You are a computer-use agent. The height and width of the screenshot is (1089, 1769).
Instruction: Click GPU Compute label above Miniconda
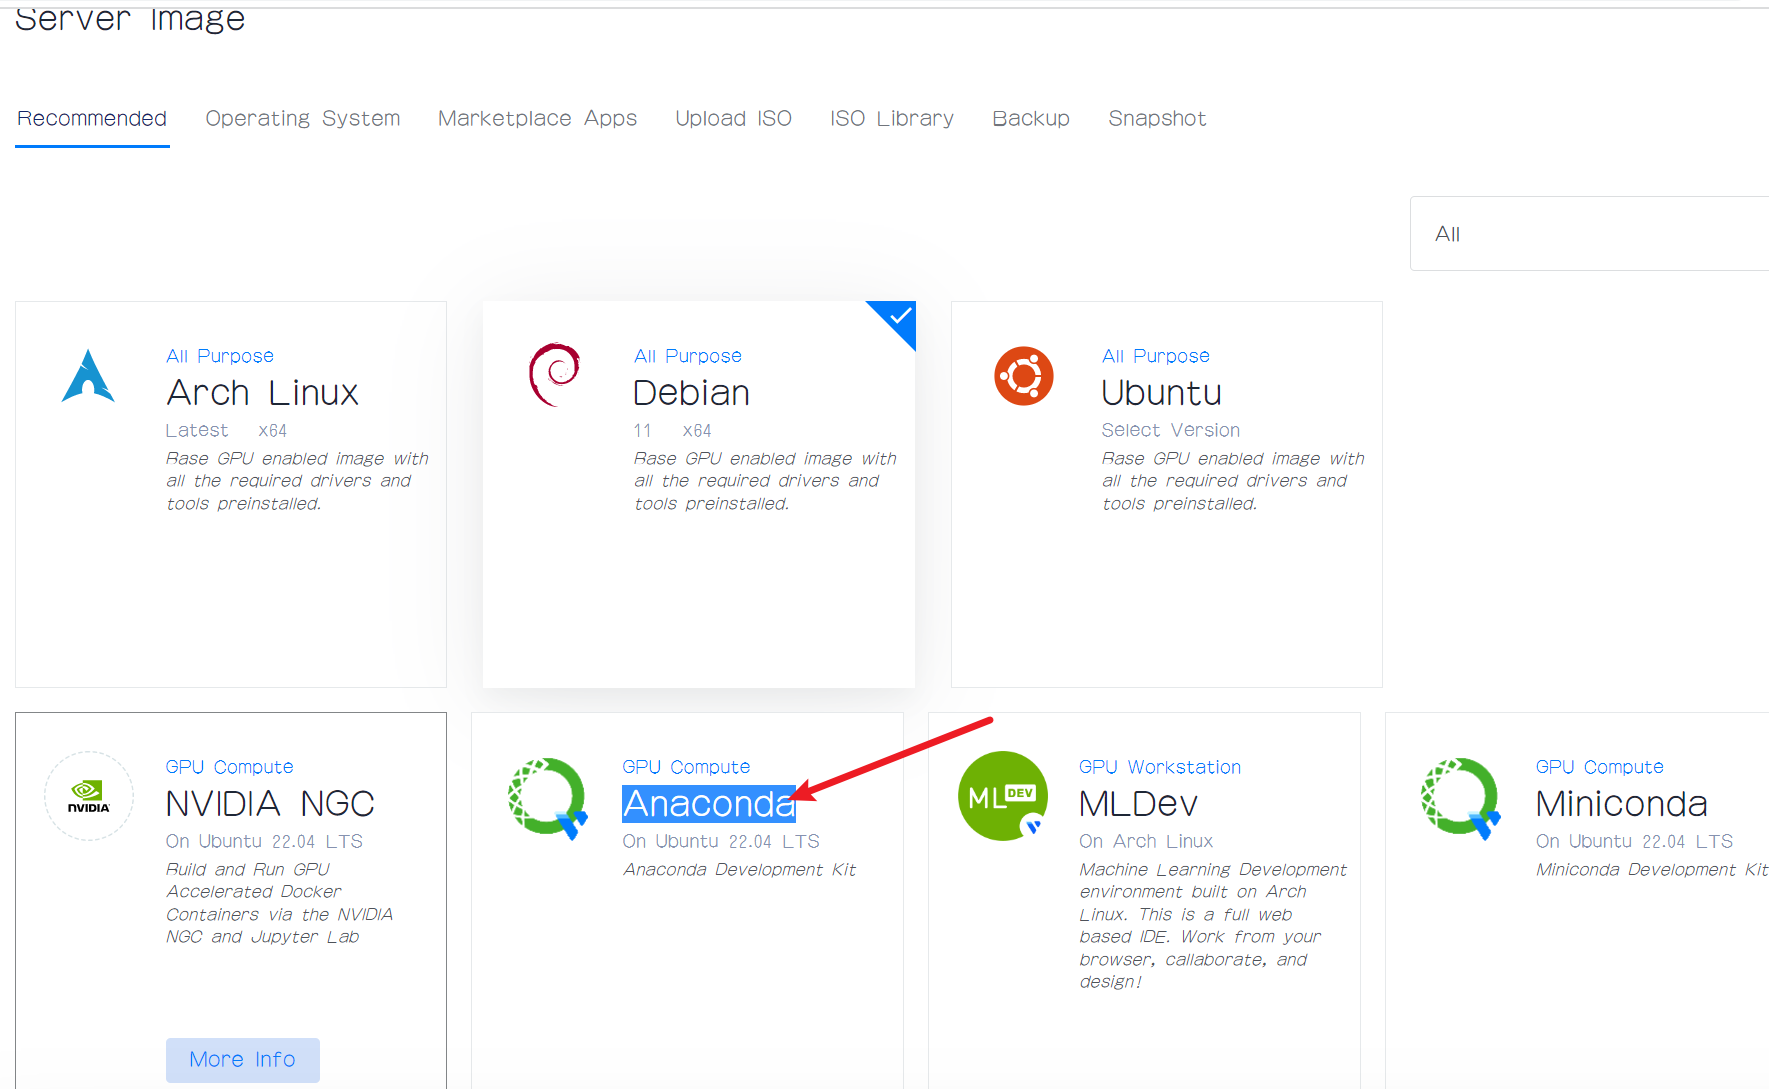pyautogui.click(x=1600, y=767)
